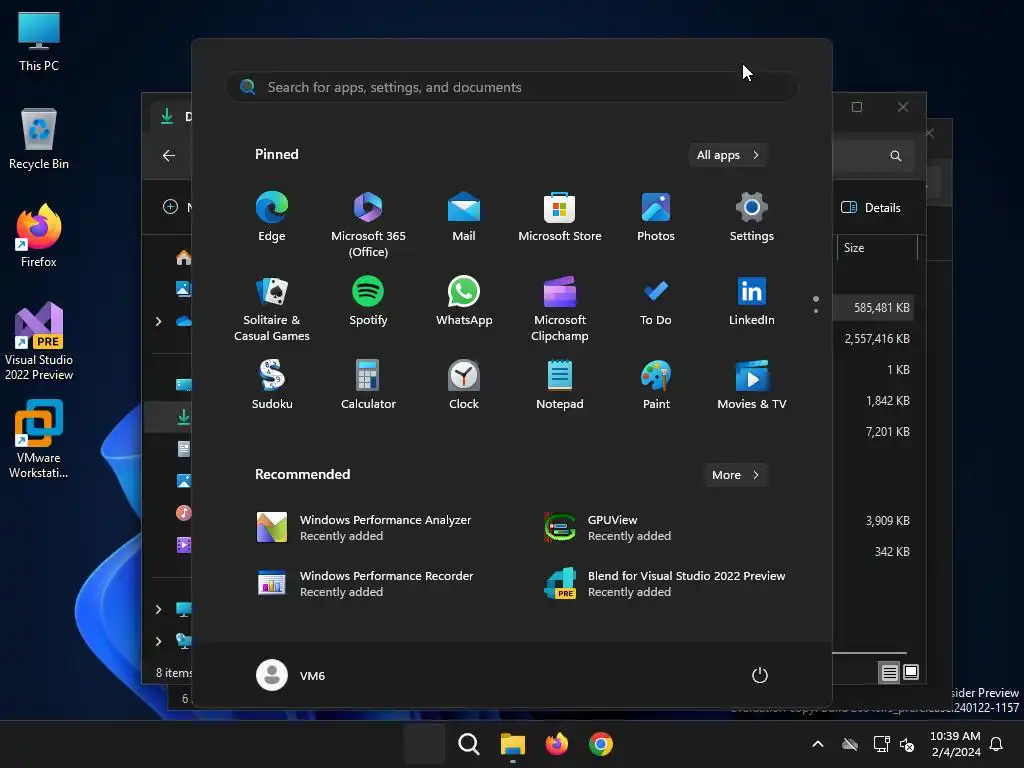Select This PC desktop icon

39,42
